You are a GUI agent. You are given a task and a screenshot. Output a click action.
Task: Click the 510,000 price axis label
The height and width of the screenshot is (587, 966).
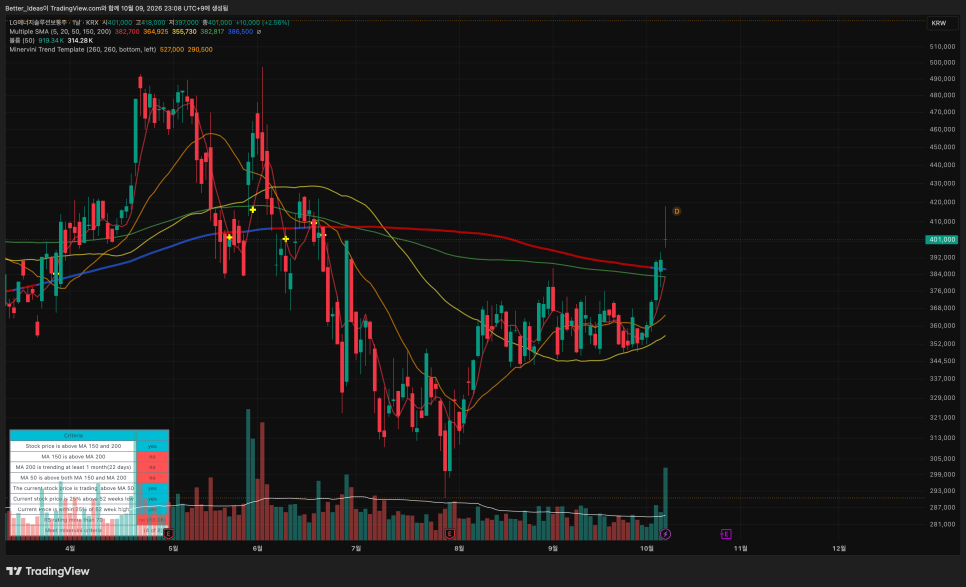tap(942, 47)
